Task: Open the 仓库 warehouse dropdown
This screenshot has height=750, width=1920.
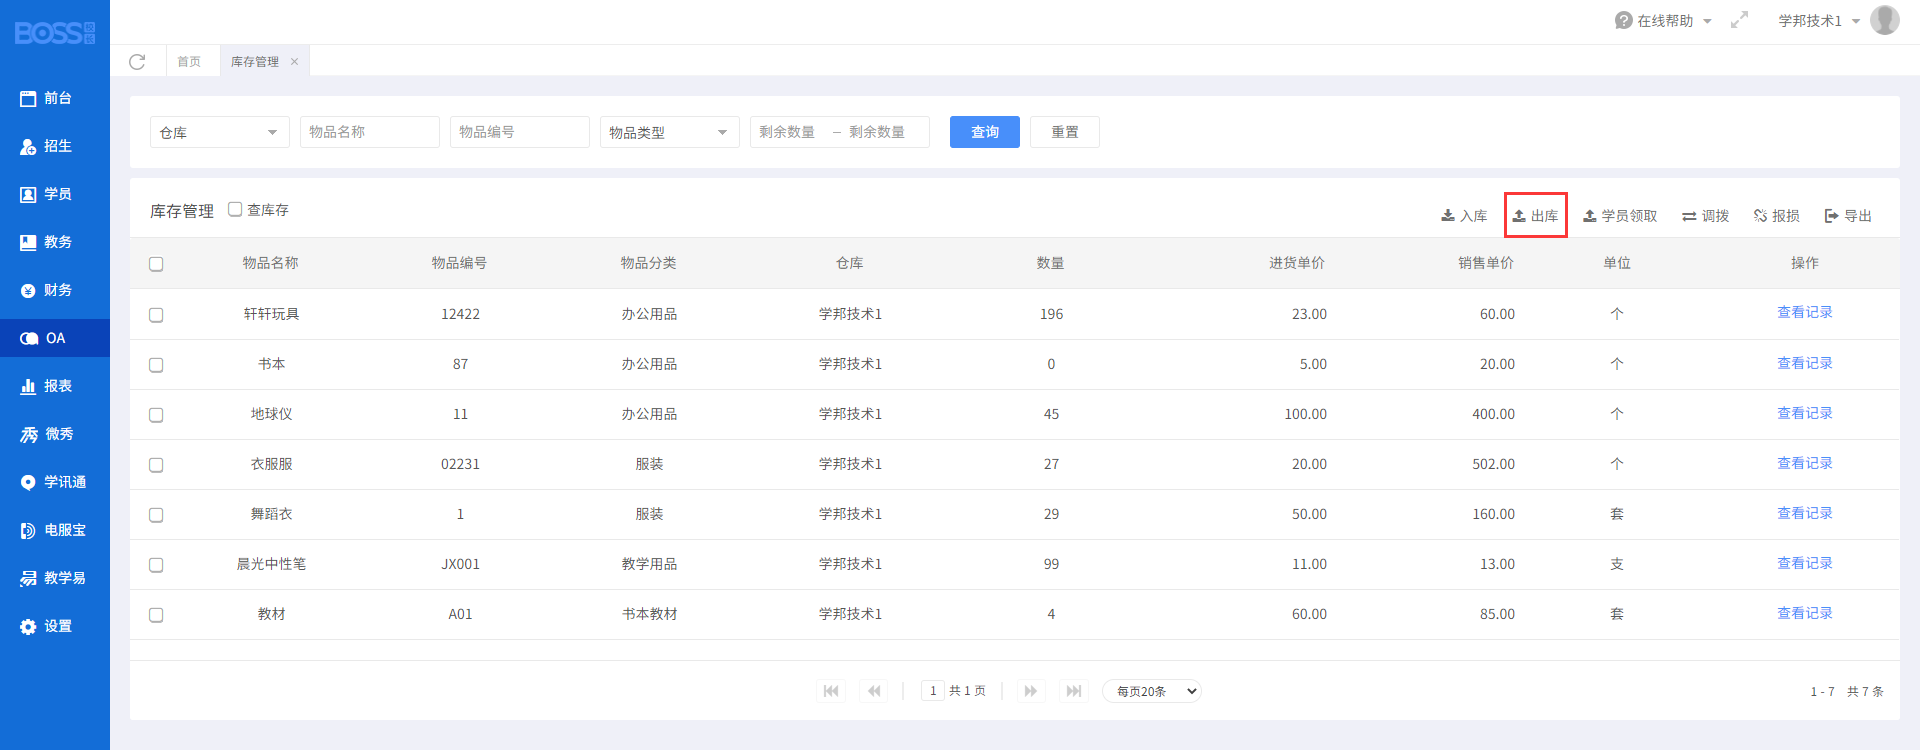Action: (220, 132)
